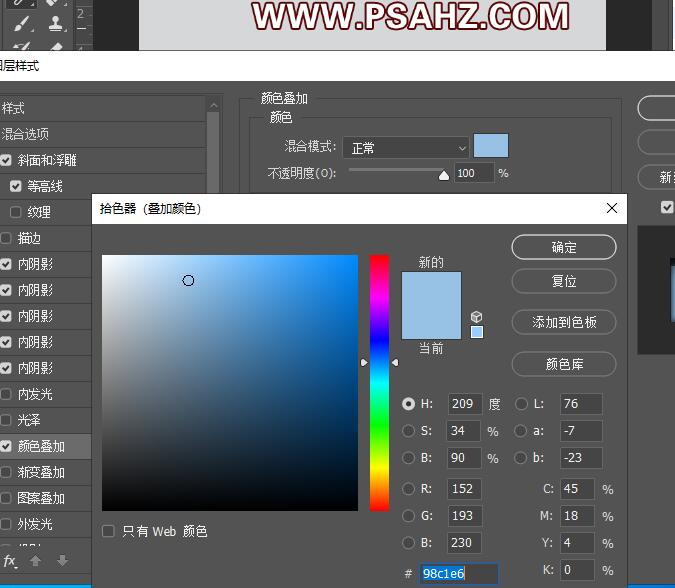
Task: Click the H value field 209
Action: pyautogui.click(x=464, y=404)
